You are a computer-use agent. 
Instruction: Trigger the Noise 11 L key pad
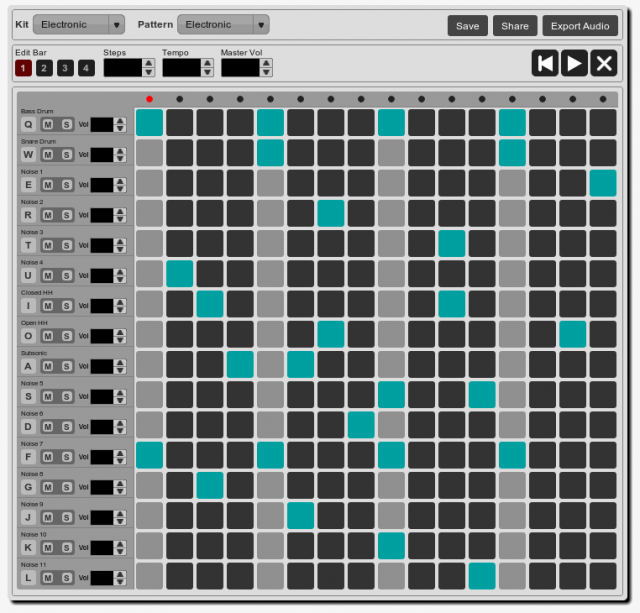28,578
